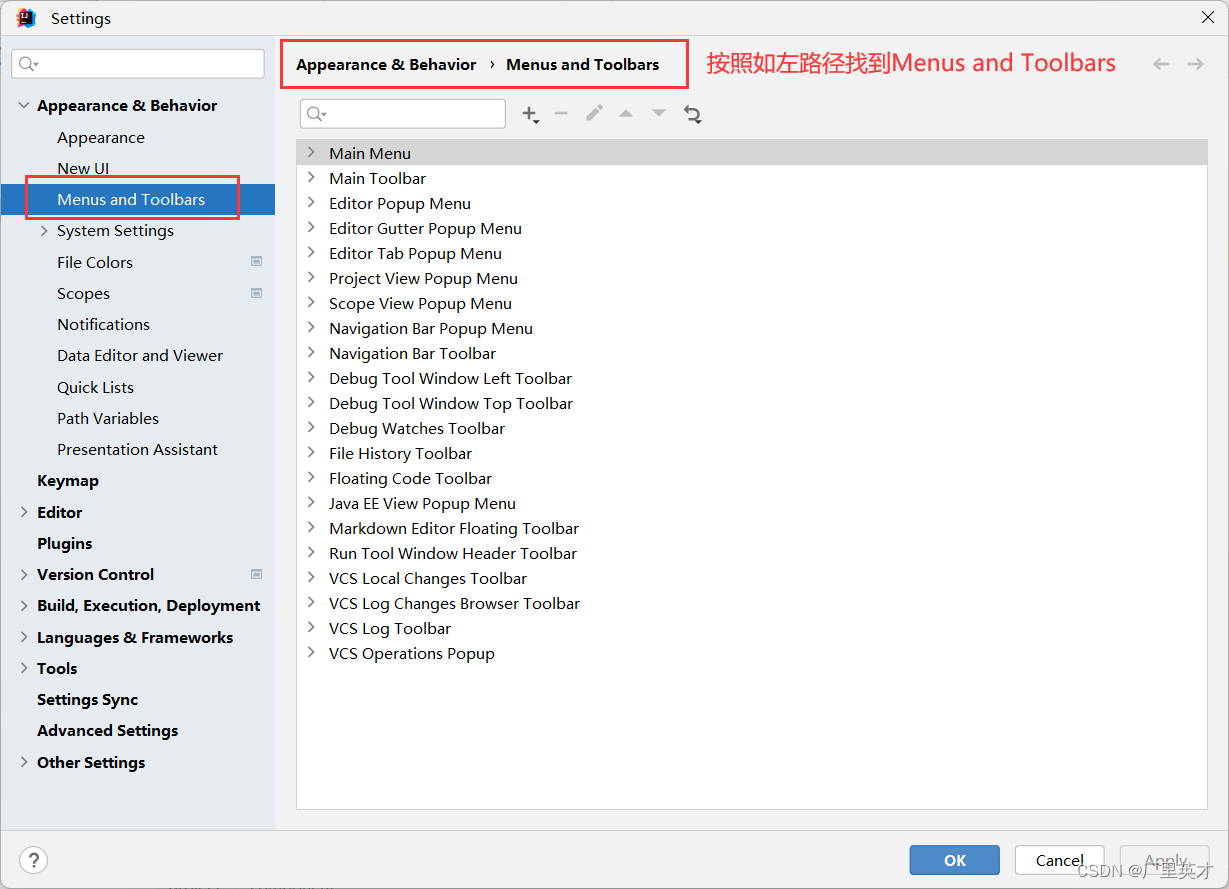Click the Remove action (−) icon

click(x=561, y=114)
